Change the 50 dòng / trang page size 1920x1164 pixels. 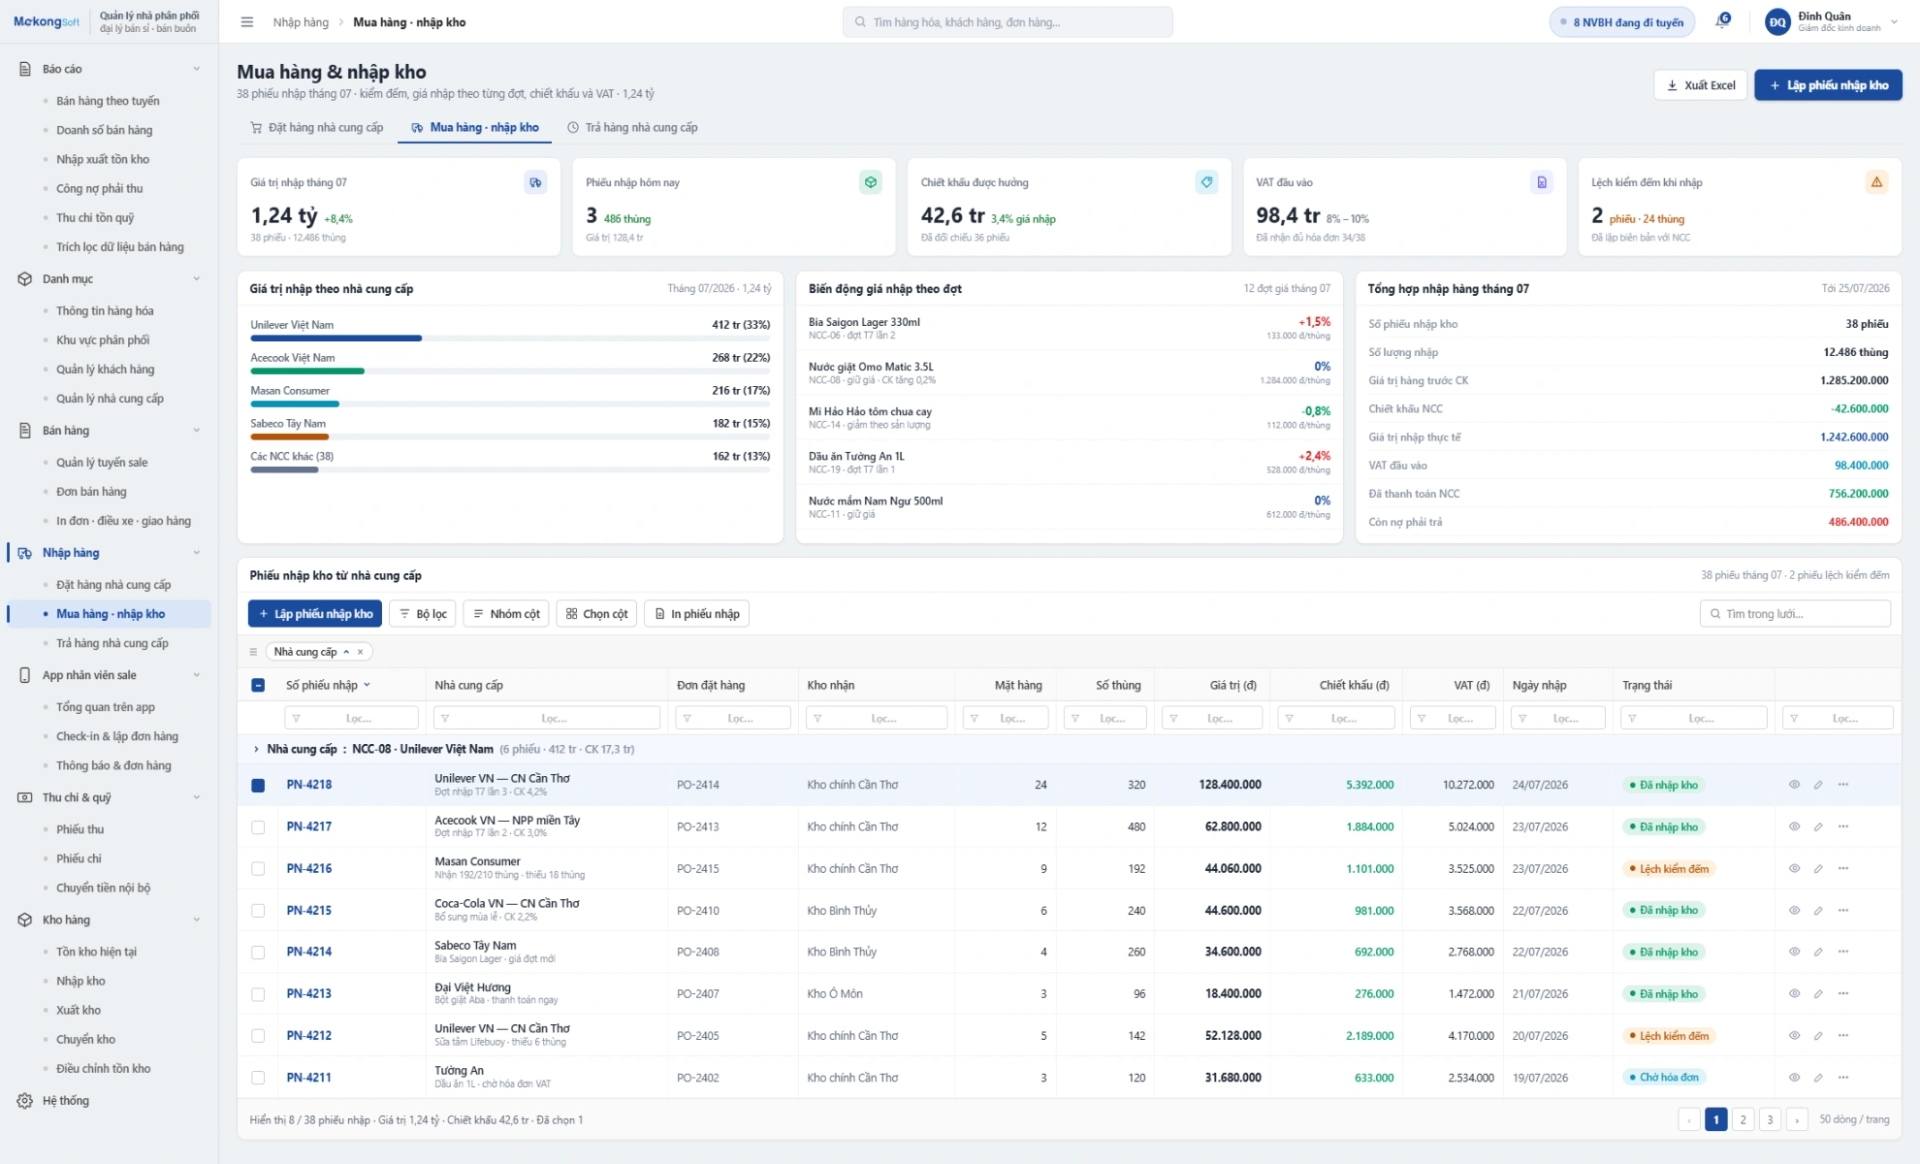[x=1854, y=1120]
